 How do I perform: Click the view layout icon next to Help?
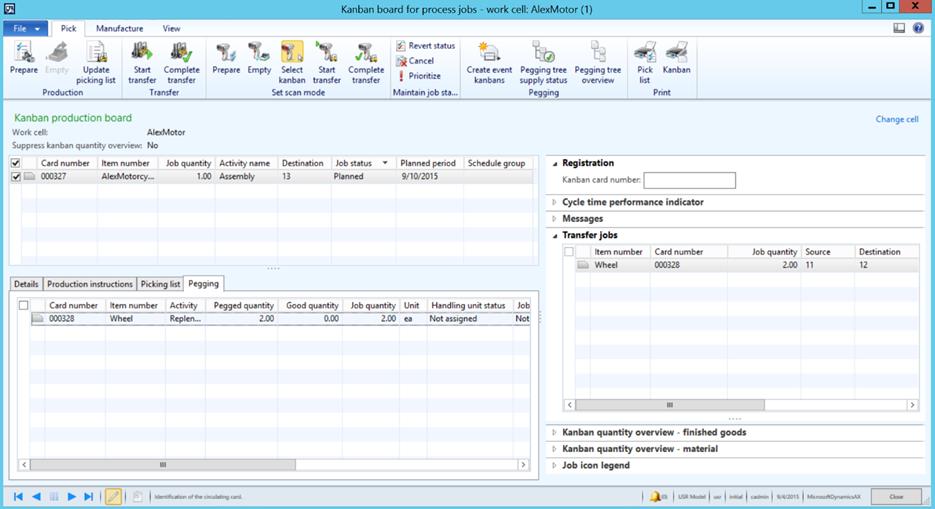pos(899,28)
